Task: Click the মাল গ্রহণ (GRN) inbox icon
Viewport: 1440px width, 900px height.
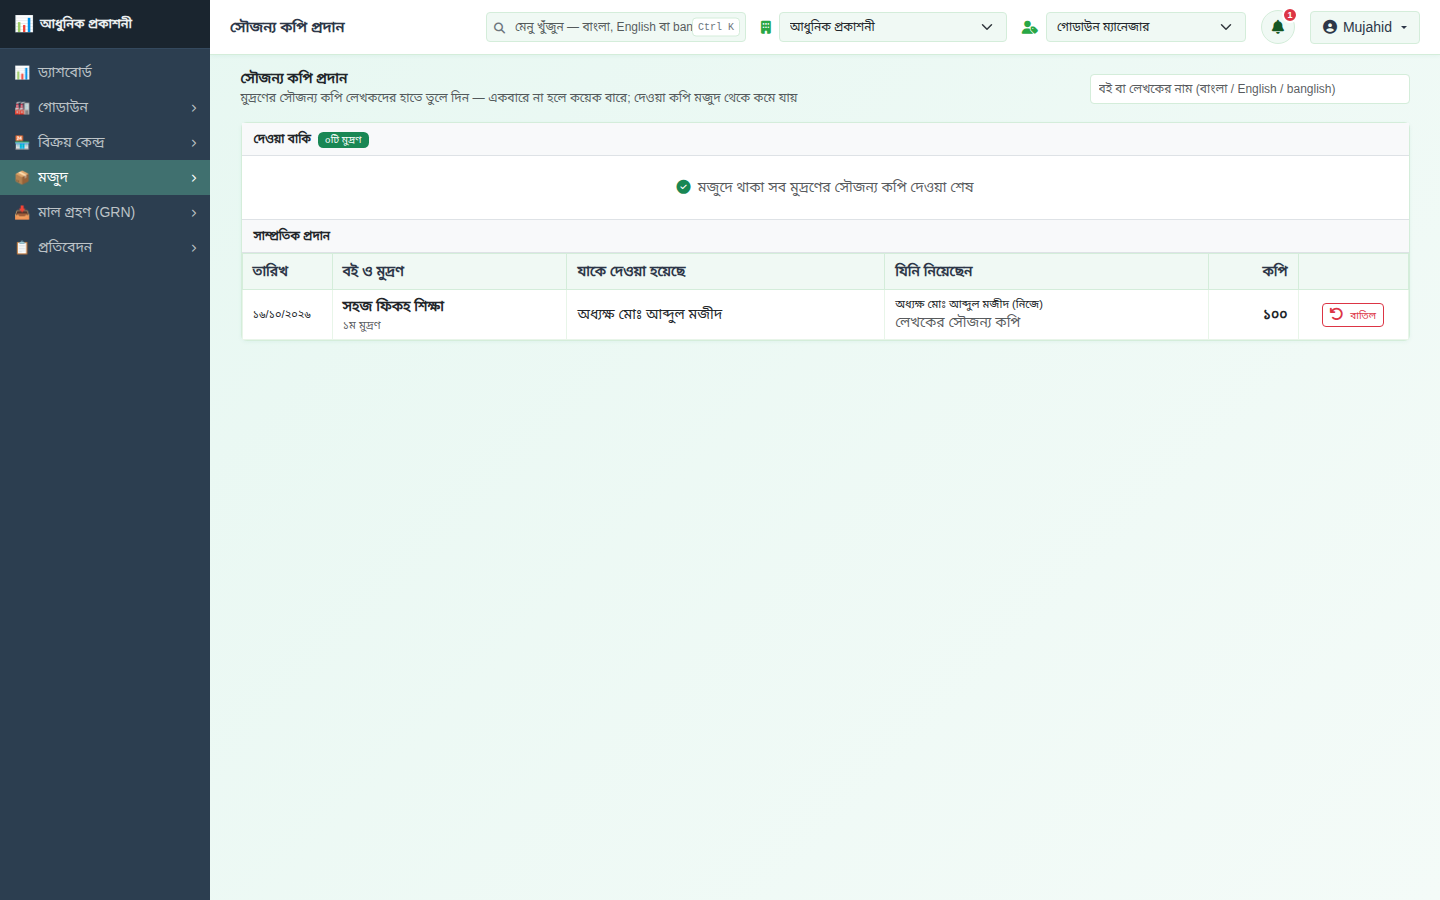Action: (x=22, y=212)
